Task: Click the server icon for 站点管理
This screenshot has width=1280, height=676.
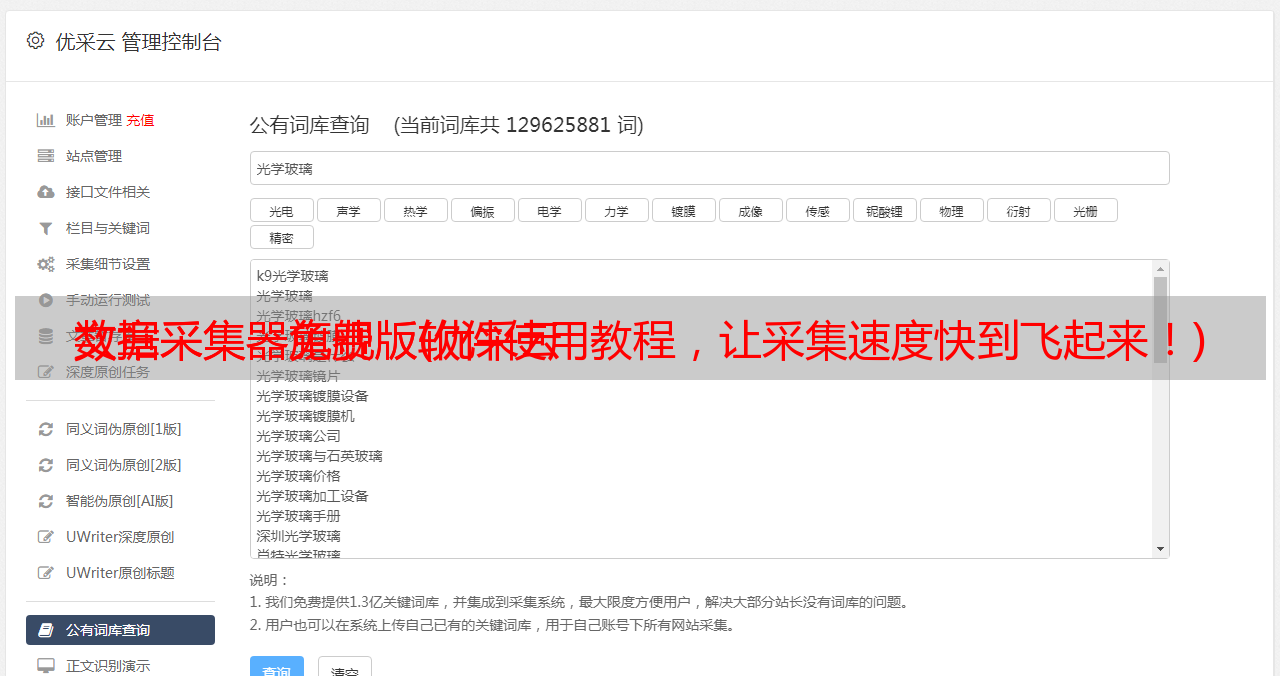Action: pyautogui.click(x=46, y=156)
